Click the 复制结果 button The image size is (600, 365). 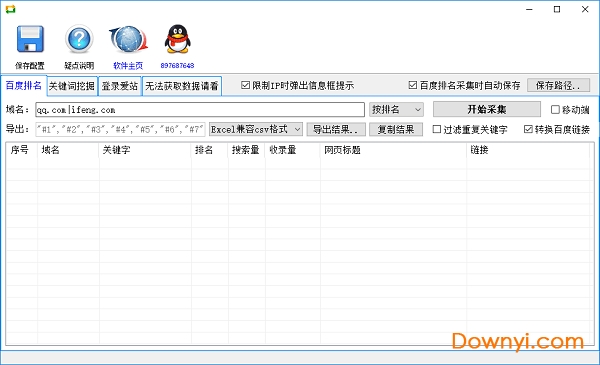click(396, 129)
